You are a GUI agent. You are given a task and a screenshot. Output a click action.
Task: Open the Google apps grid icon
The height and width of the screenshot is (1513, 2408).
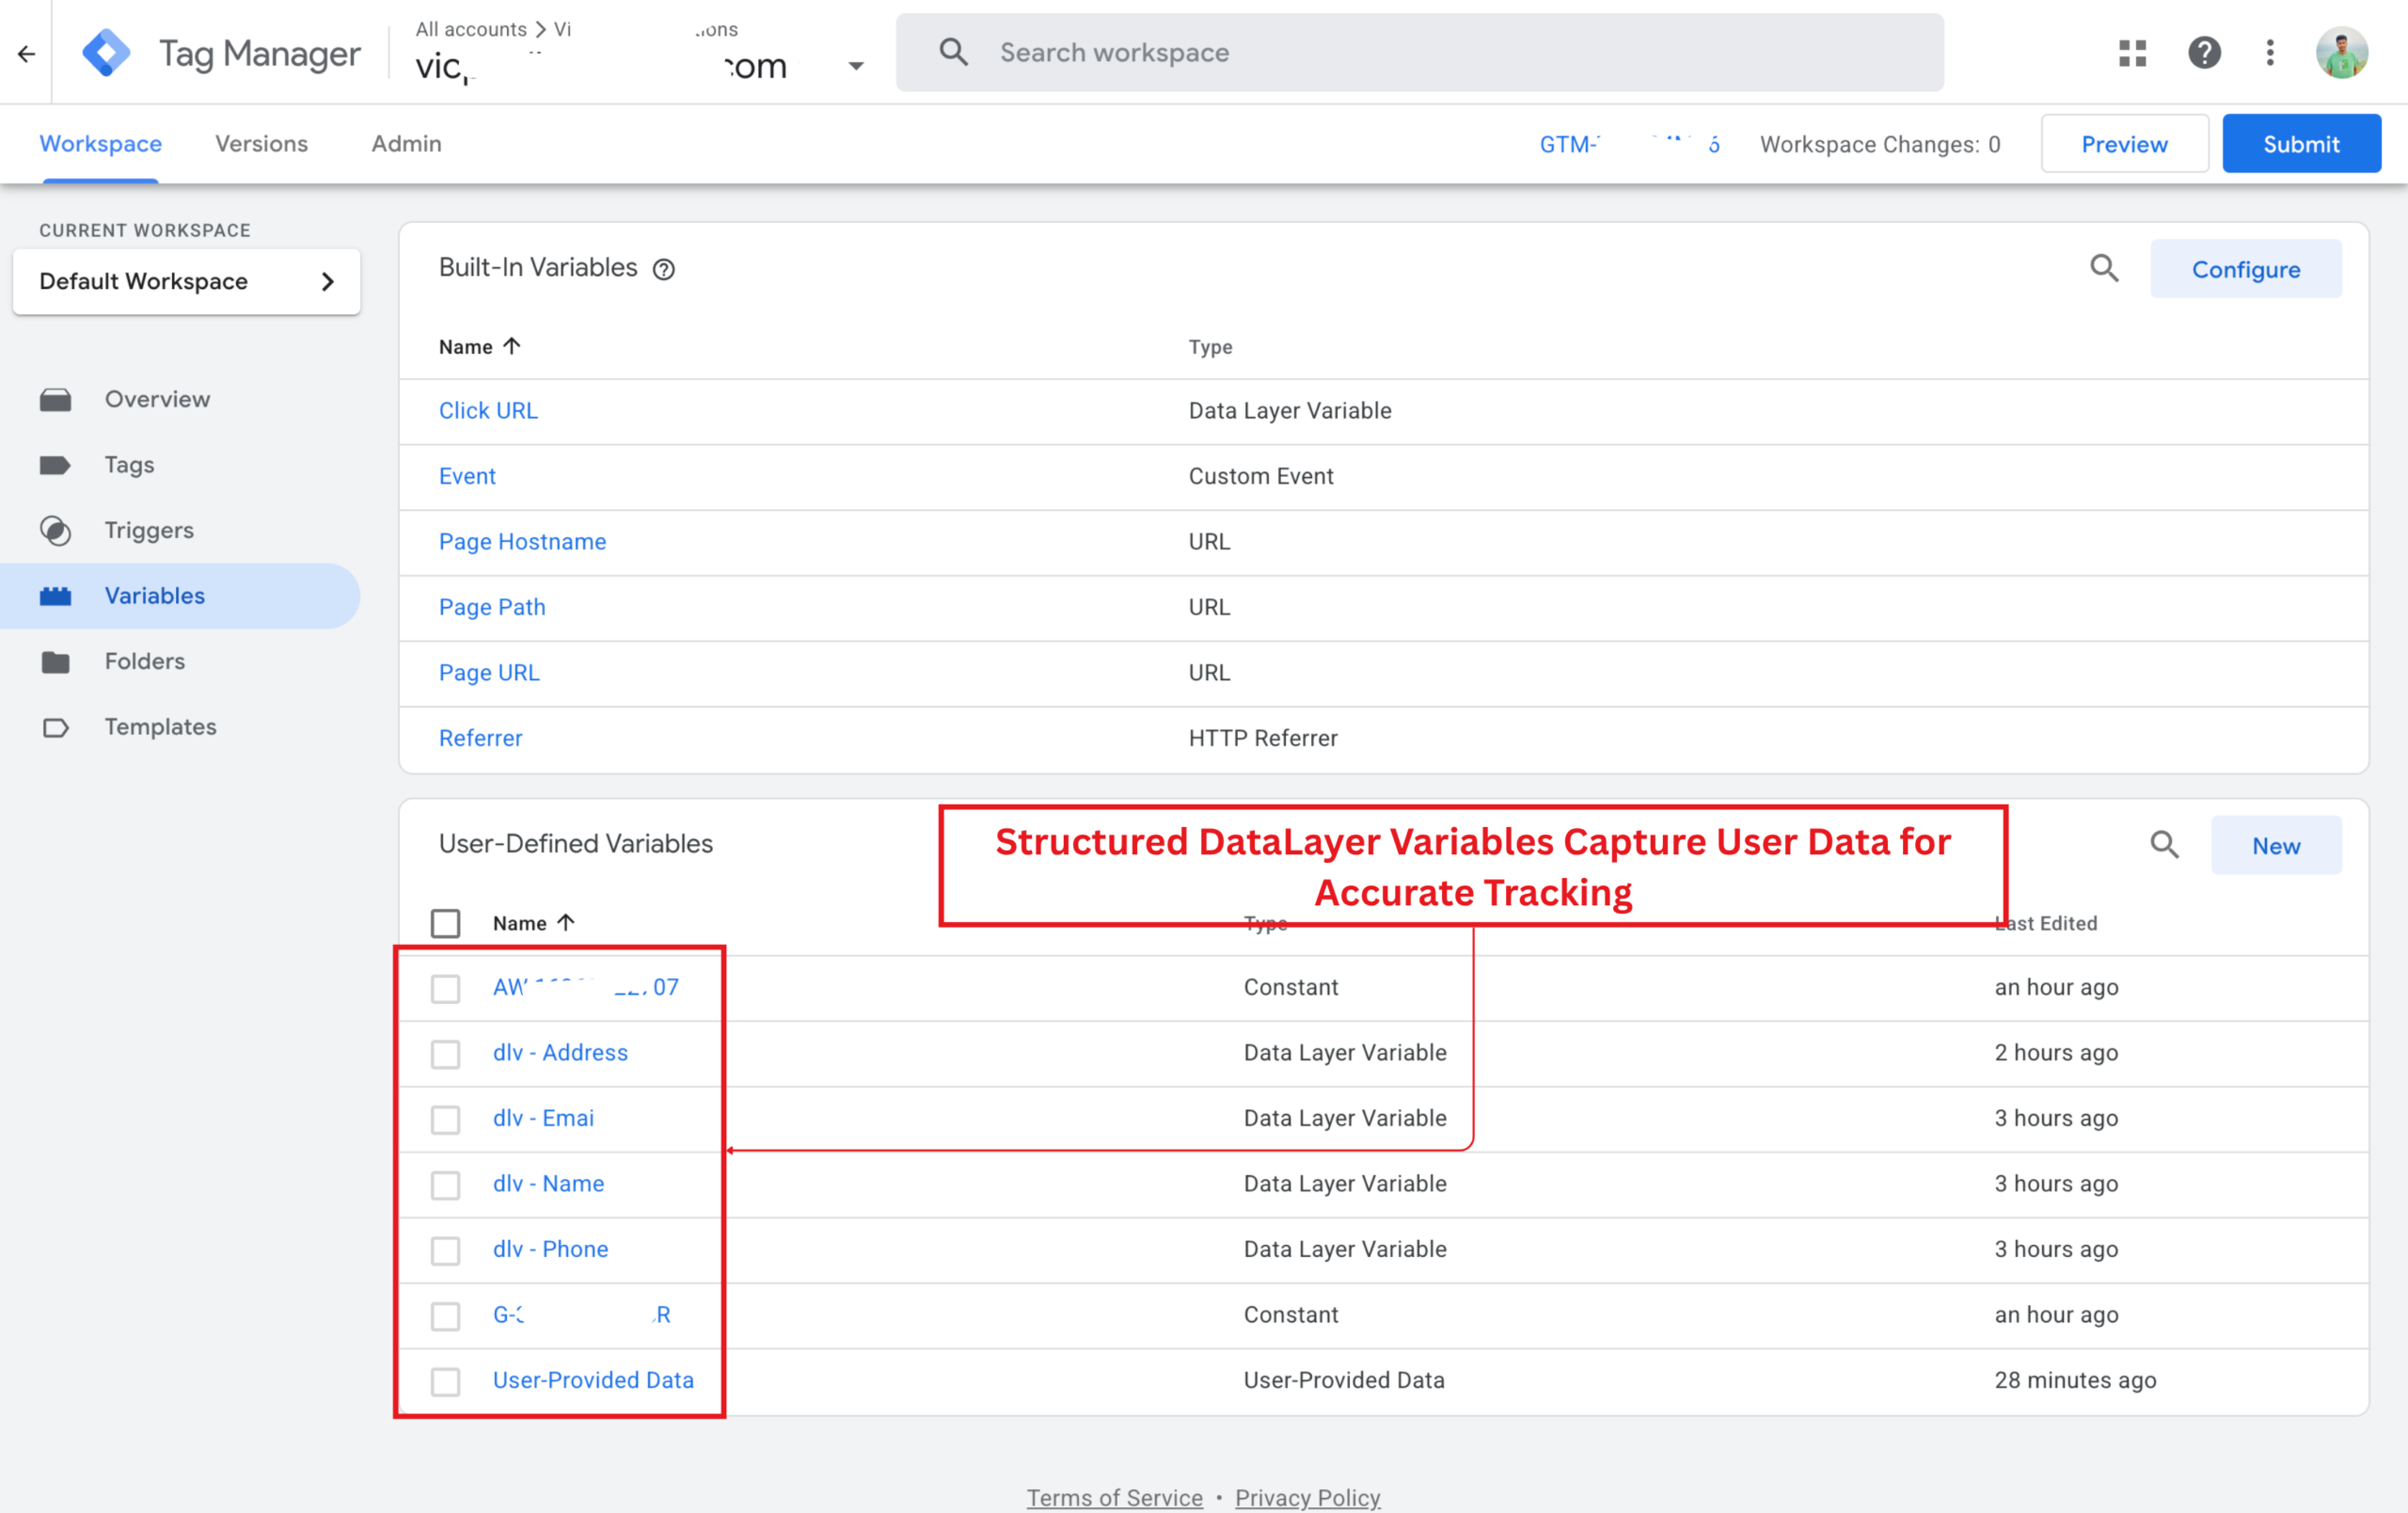tap(2132, 53)
